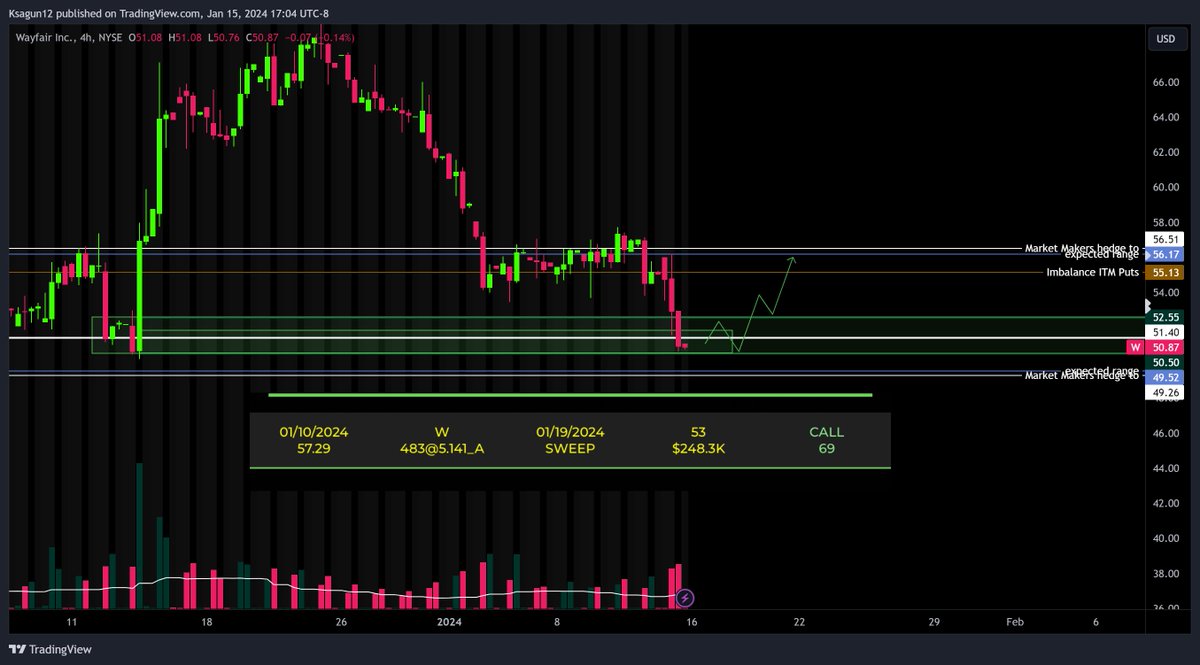Select the 56.51 price label

[1167, 240]
